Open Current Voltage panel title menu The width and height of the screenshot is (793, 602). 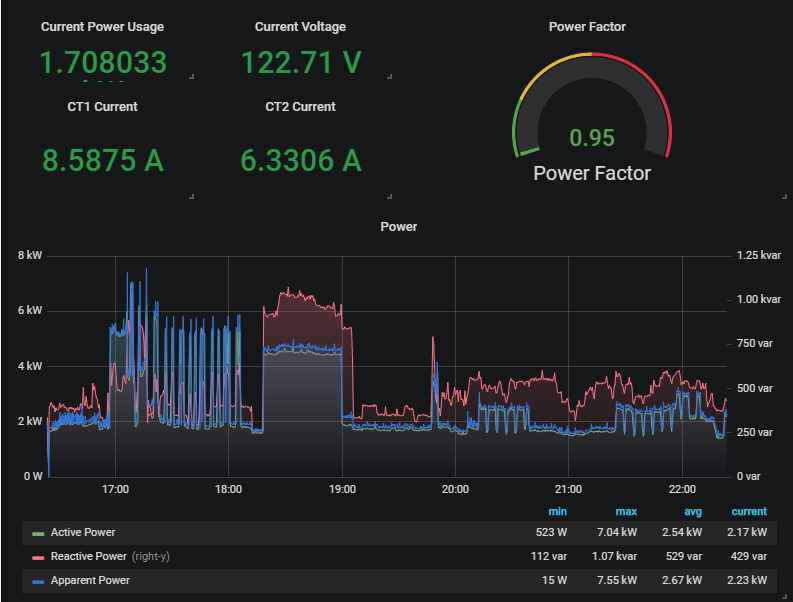click(x=300, y=27)
